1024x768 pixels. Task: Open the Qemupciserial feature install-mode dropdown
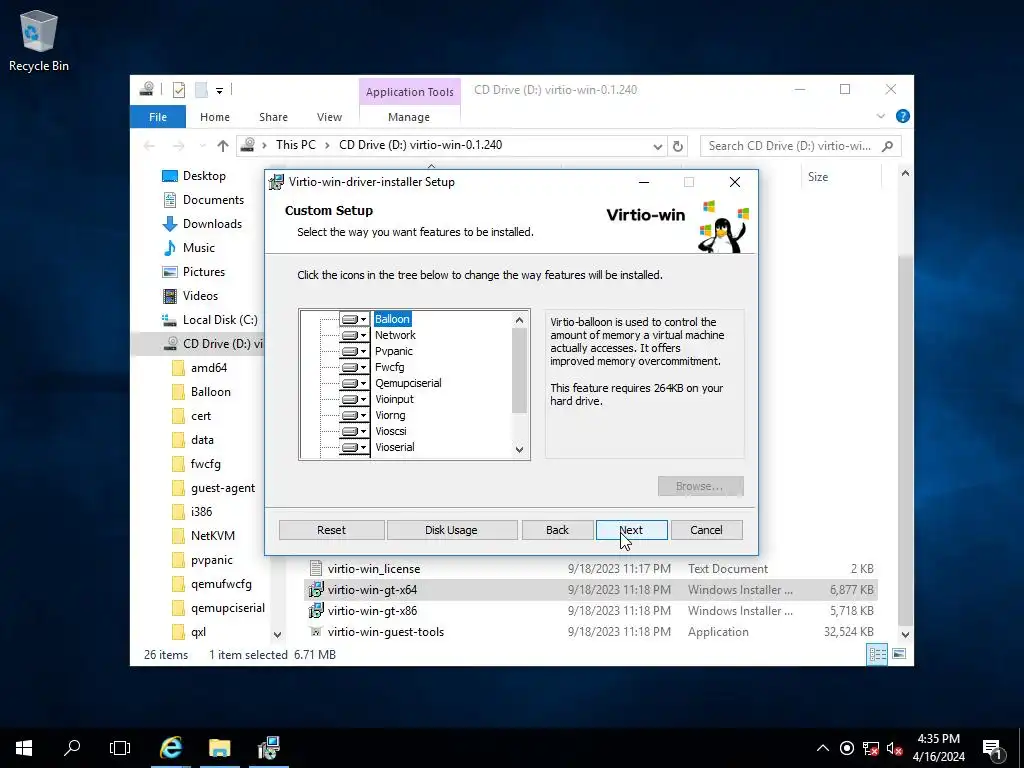point(355,383)
